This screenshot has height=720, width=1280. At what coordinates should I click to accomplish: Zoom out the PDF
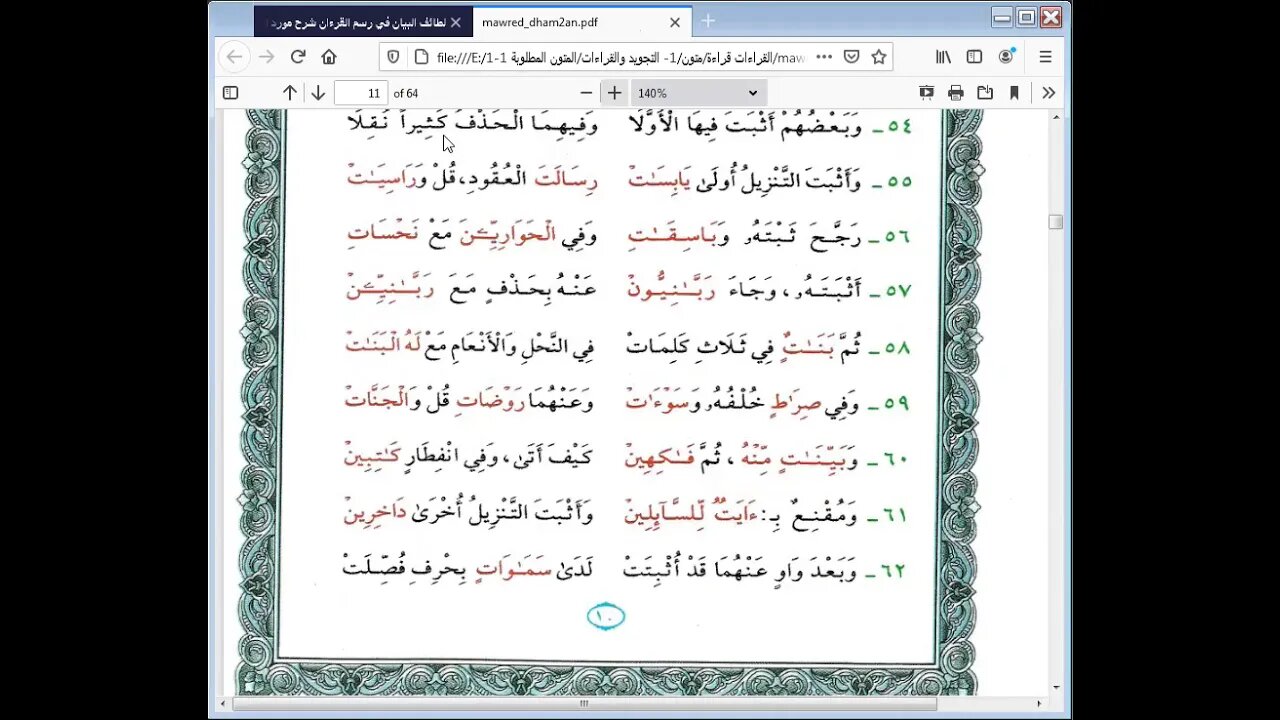[586, 93]
